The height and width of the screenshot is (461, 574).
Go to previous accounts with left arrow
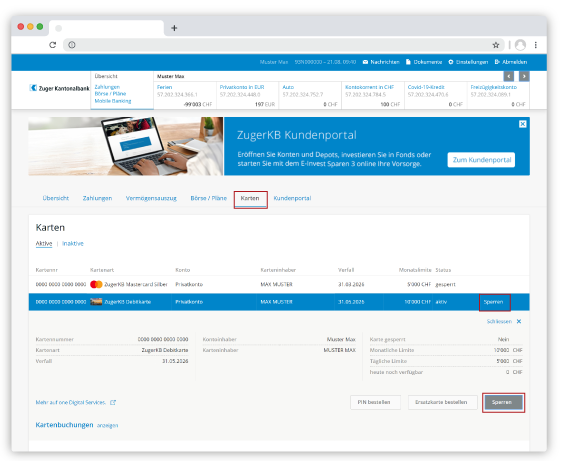pyautogui.click(x=509, y=76)
